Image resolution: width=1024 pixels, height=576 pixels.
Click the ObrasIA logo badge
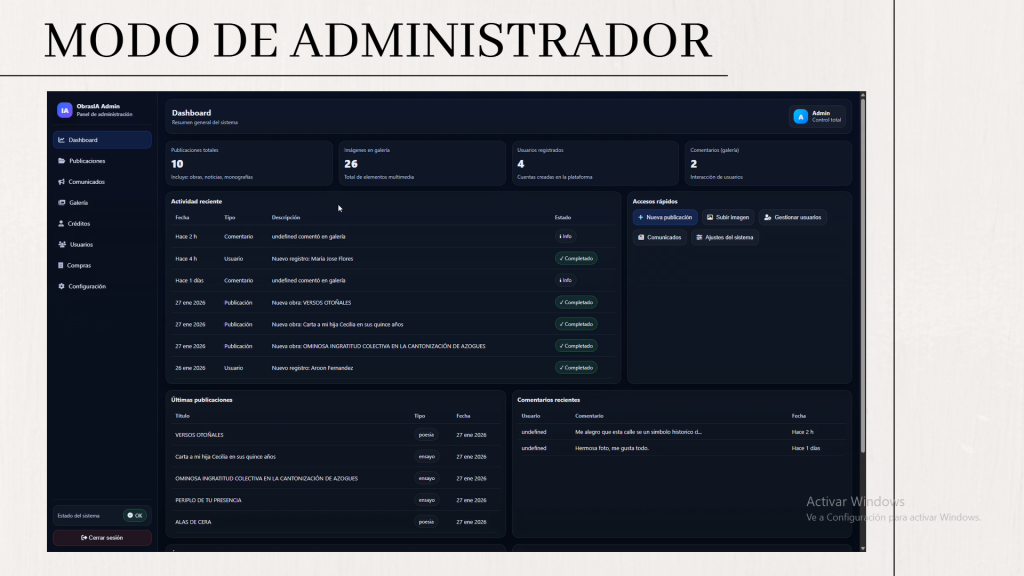click(65, 111)
